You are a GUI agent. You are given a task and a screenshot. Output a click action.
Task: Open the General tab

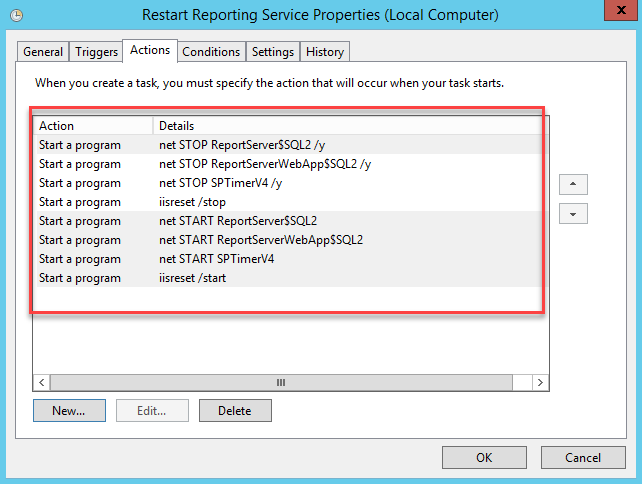click(x=43, y=52)
